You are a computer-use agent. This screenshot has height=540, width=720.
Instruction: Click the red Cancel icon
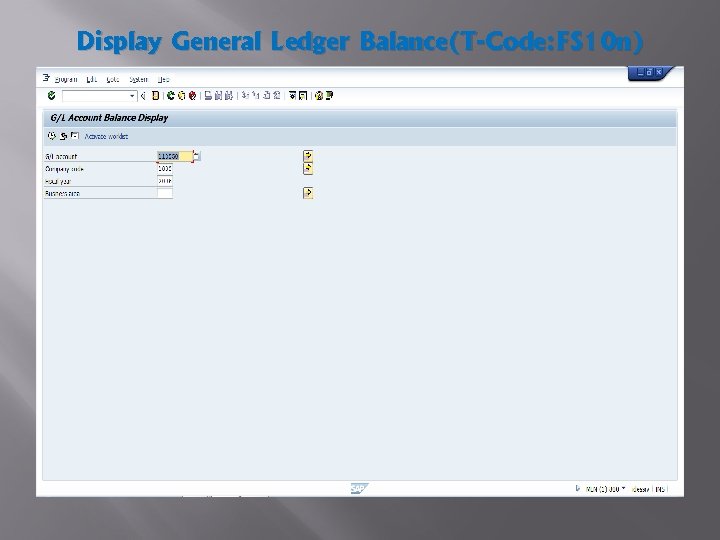click(192, 96)
